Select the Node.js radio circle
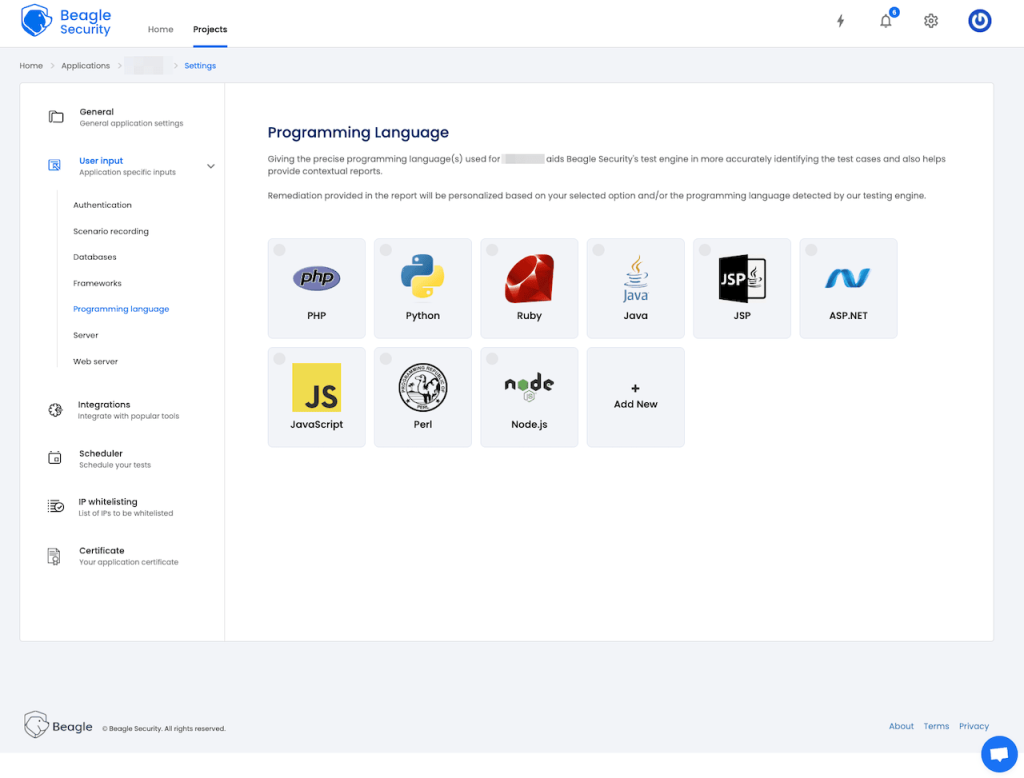This screenshot has height=778, width=1024. coord(492,359)
